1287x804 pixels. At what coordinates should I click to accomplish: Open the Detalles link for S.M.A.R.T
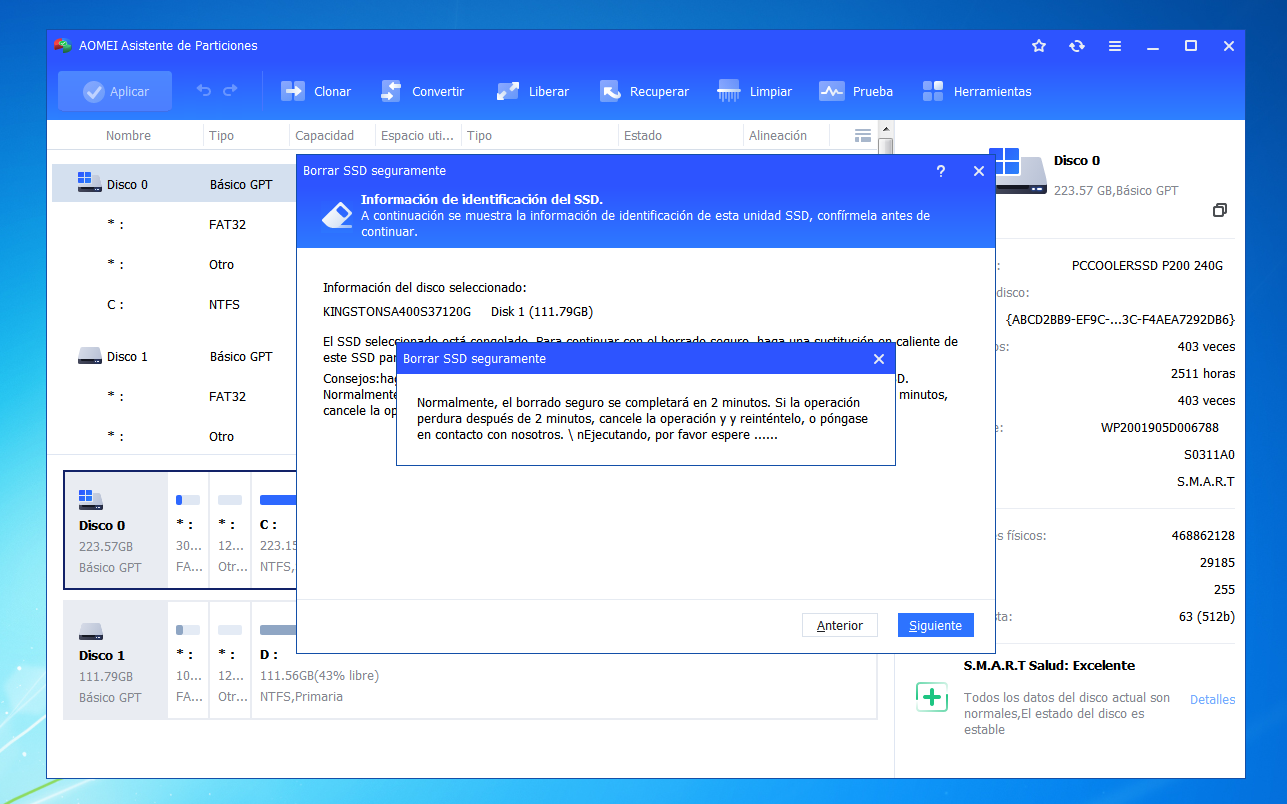coord(1212,699)
